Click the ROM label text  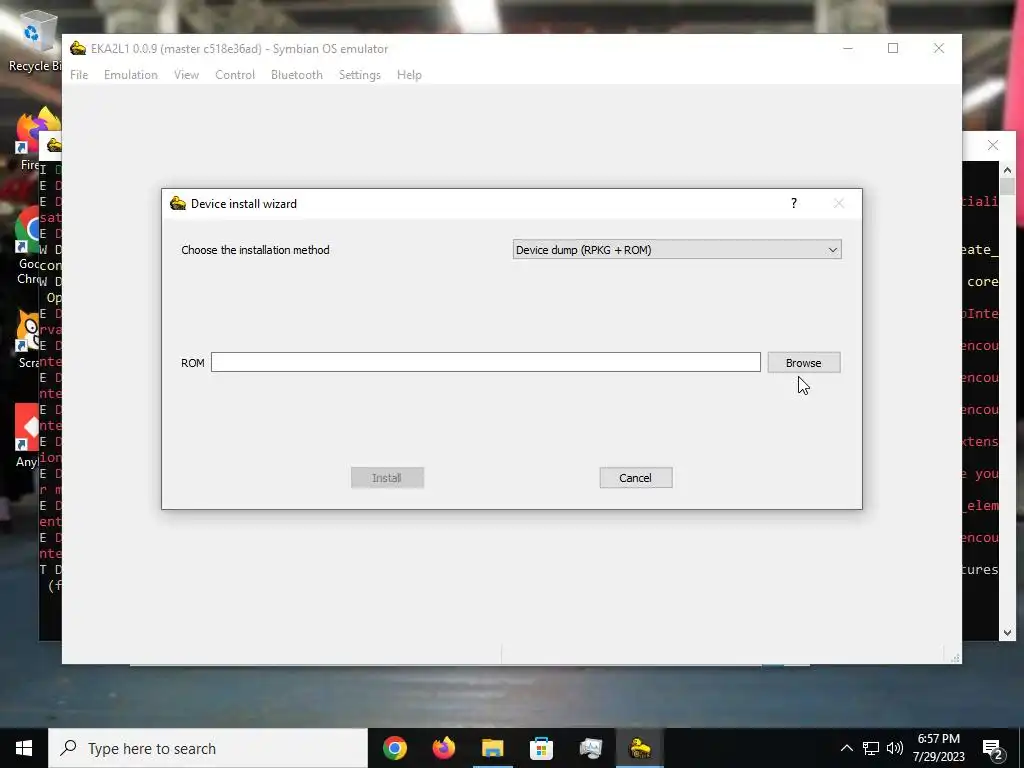(193, 363)
